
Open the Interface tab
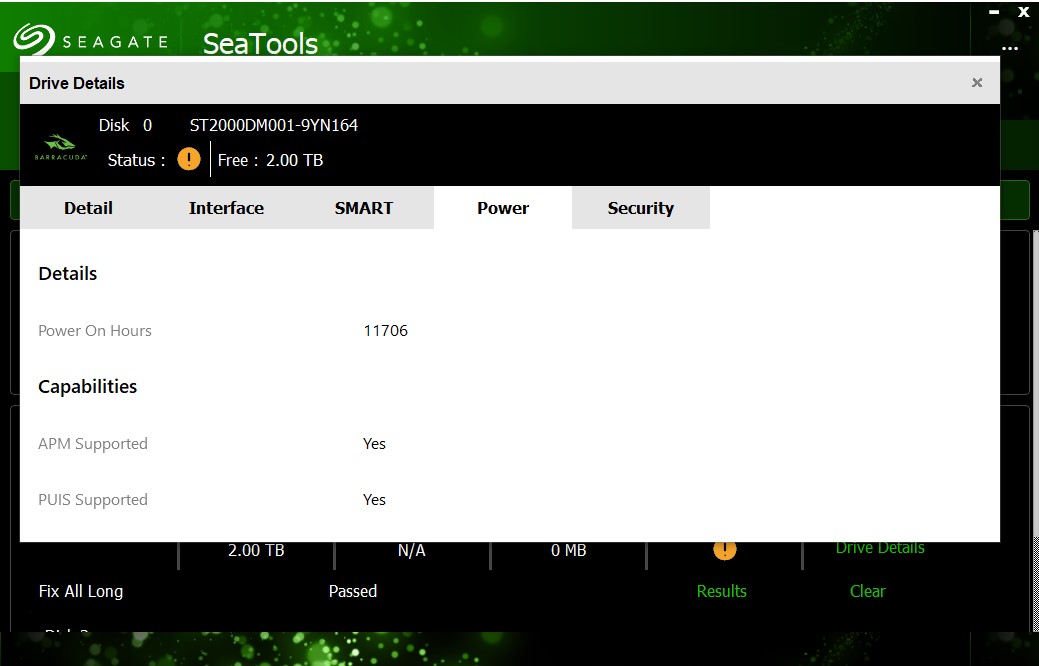pos(226,208)
